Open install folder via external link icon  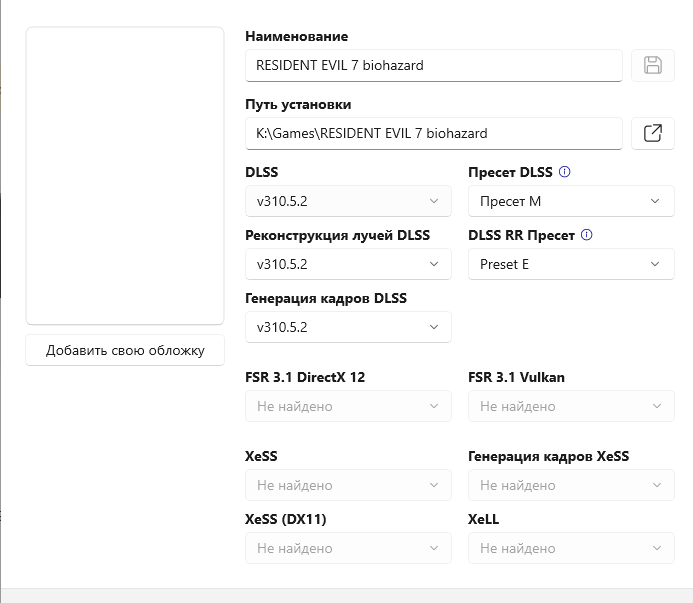click(x=653, y=133)
